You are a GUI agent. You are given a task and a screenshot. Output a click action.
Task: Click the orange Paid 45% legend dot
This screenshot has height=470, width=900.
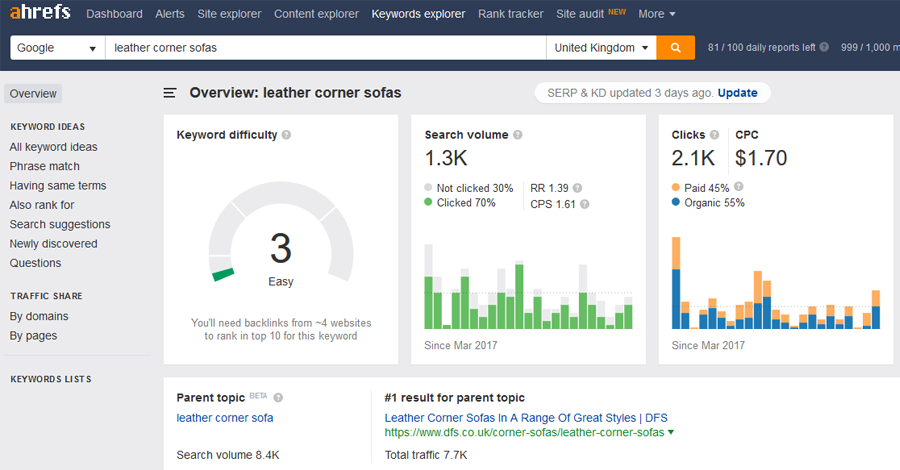(x=676, y=187)
